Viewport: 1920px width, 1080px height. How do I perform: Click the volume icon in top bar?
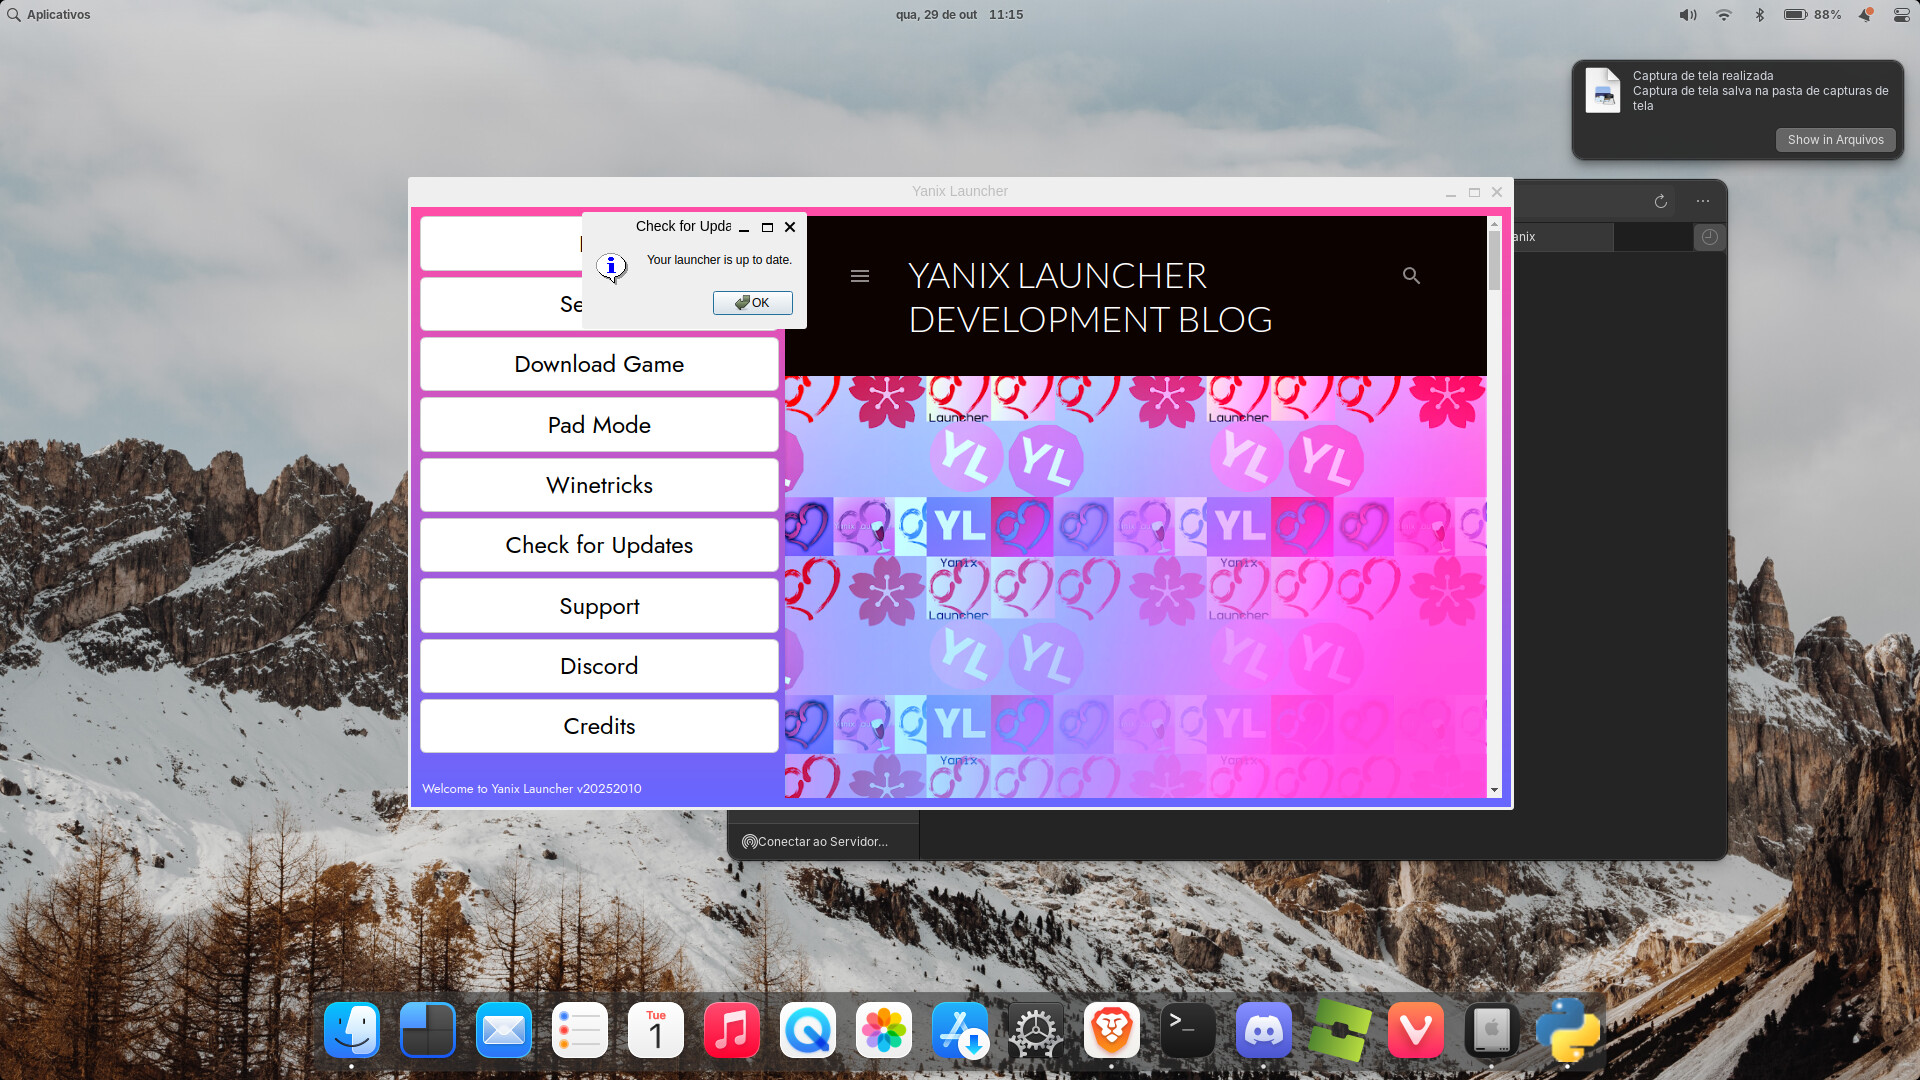pyautogui.click(x=1687, y=15)
